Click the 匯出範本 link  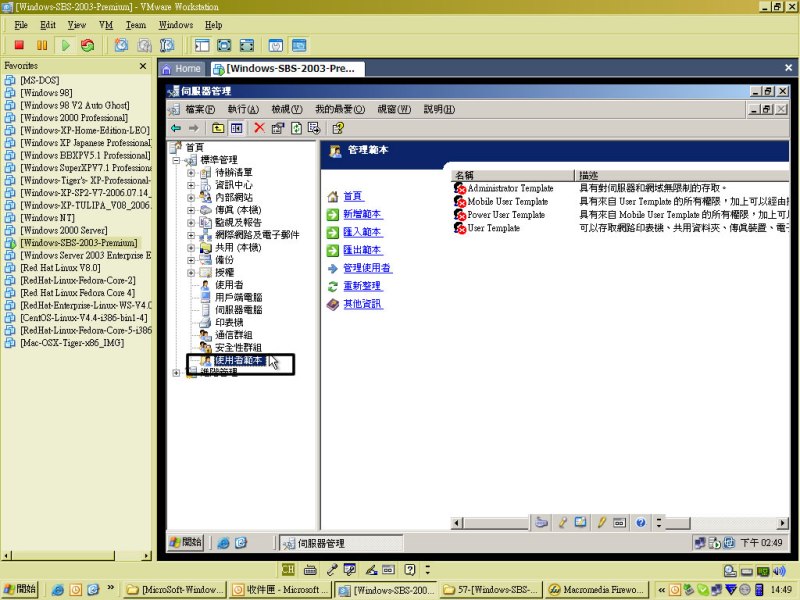click(362, 250)
